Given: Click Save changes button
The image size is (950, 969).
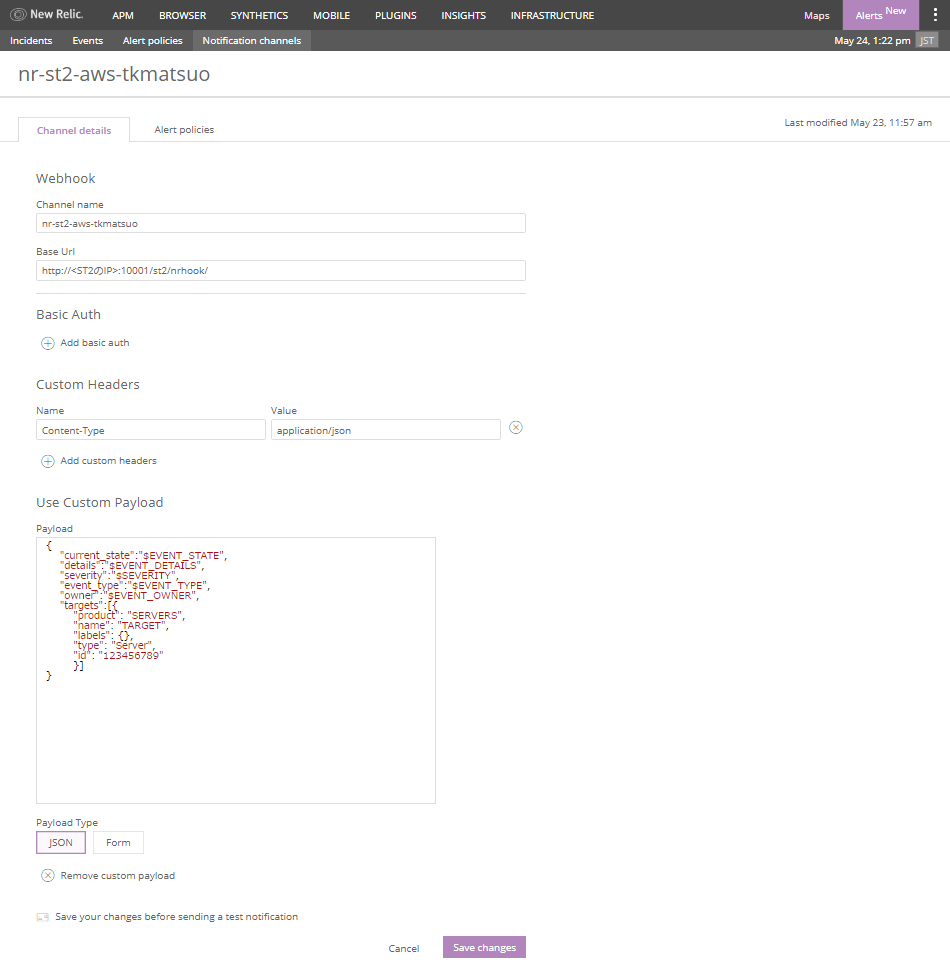Looking at the screenshot, I should point(485,947).
